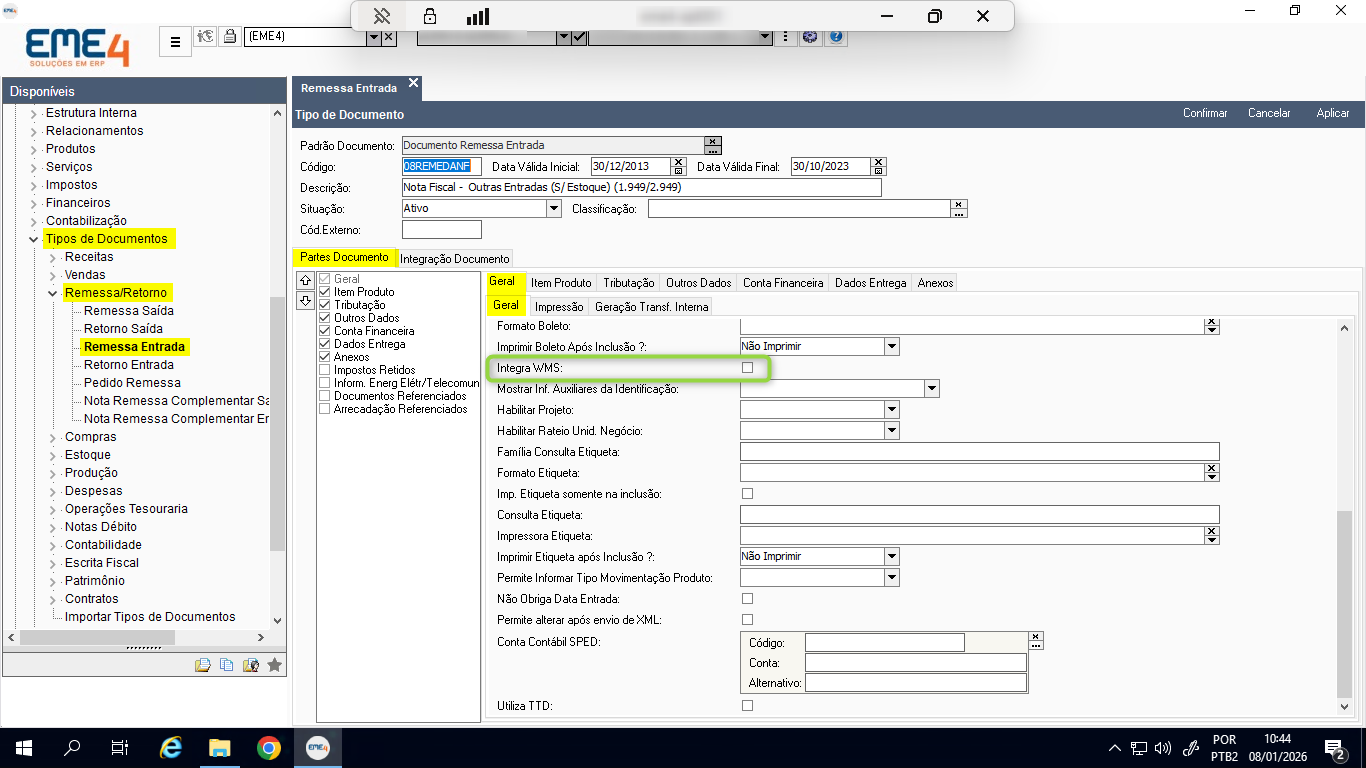This screenshot has height=768, width=1366.
Task: Click the three-dot options icon in toolbar
Action: pyautogui.click(x=785, y=37)
